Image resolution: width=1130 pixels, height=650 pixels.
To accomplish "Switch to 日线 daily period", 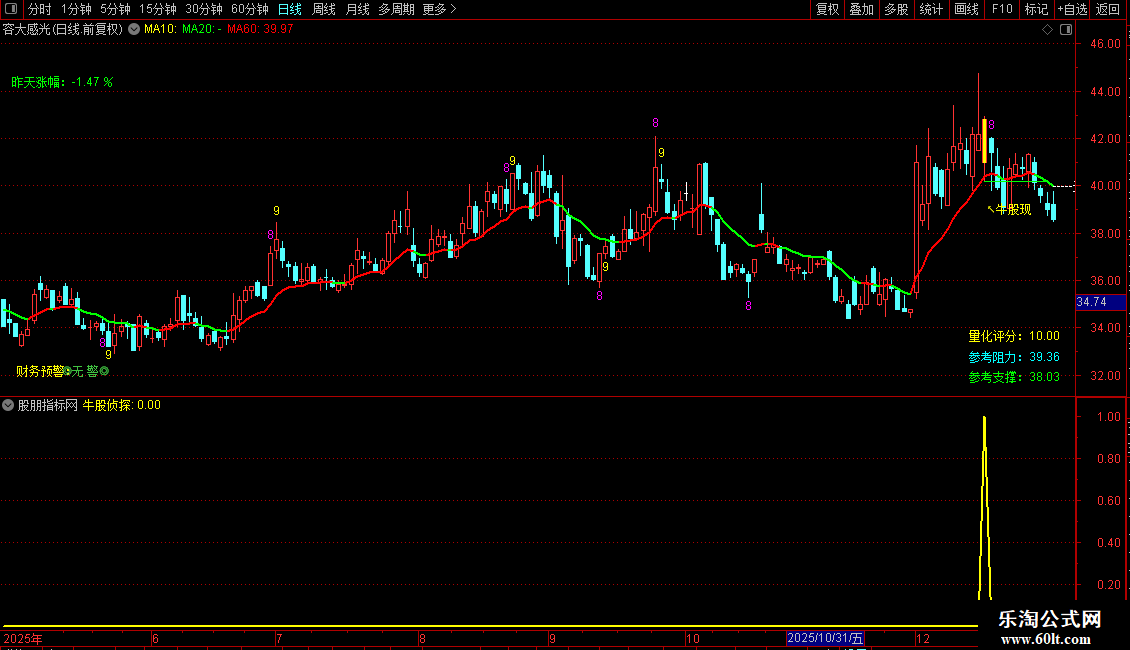I will (290, 9).
